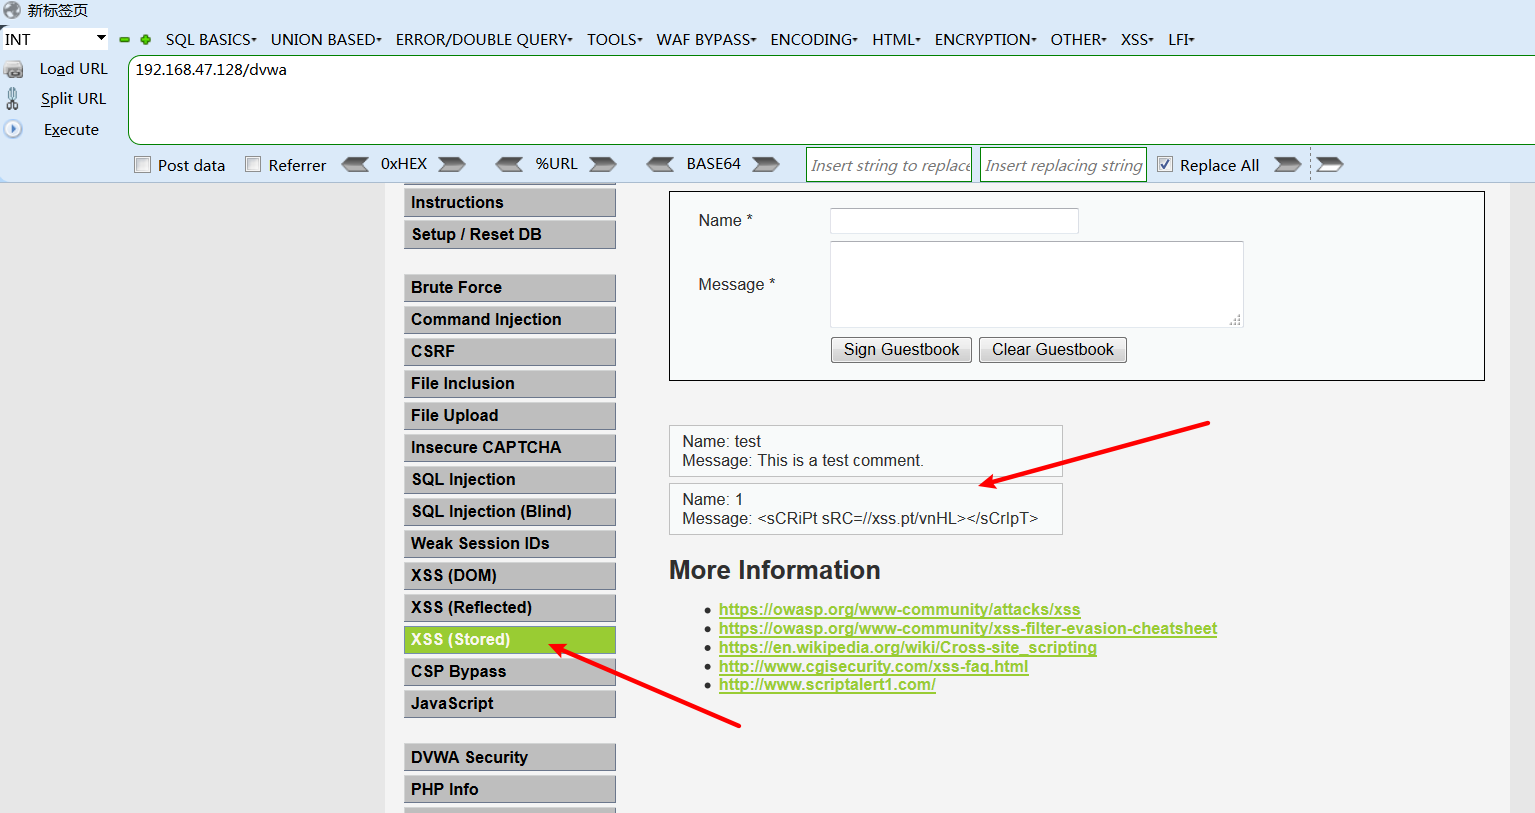Screen dimensions: 1535x813
Task: Open the HTML menu
Action: click(896, 40)
